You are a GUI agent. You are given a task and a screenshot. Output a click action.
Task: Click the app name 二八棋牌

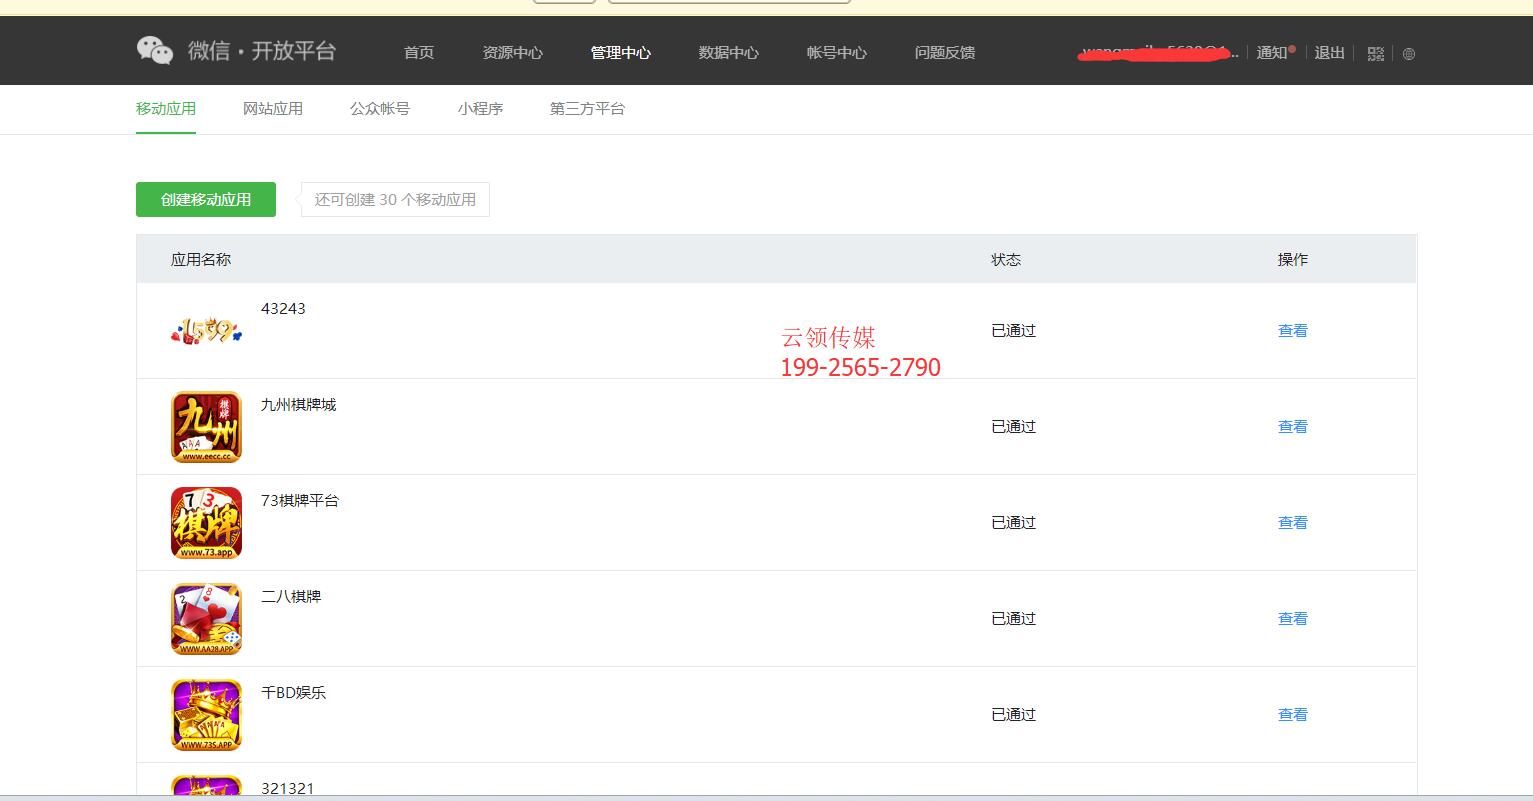[291, 597]
